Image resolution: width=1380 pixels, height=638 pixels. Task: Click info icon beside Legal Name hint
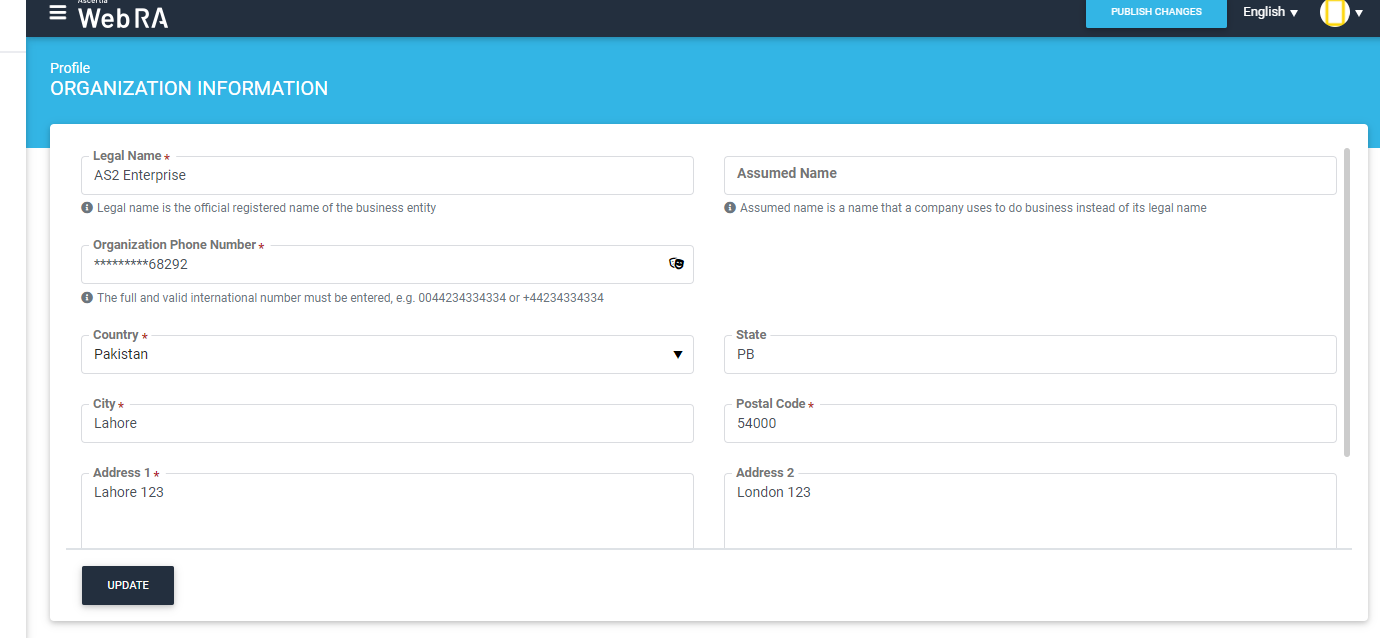87,208
